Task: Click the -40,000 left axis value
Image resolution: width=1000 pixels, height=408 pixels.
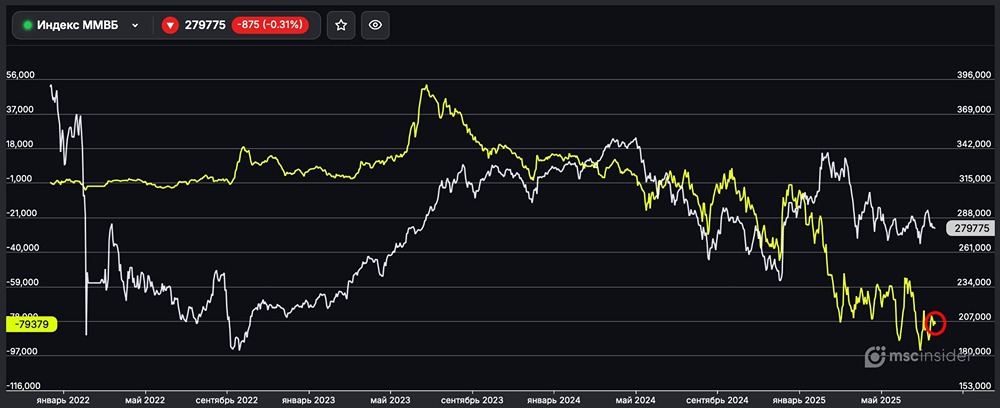Action: click(22, 248)
